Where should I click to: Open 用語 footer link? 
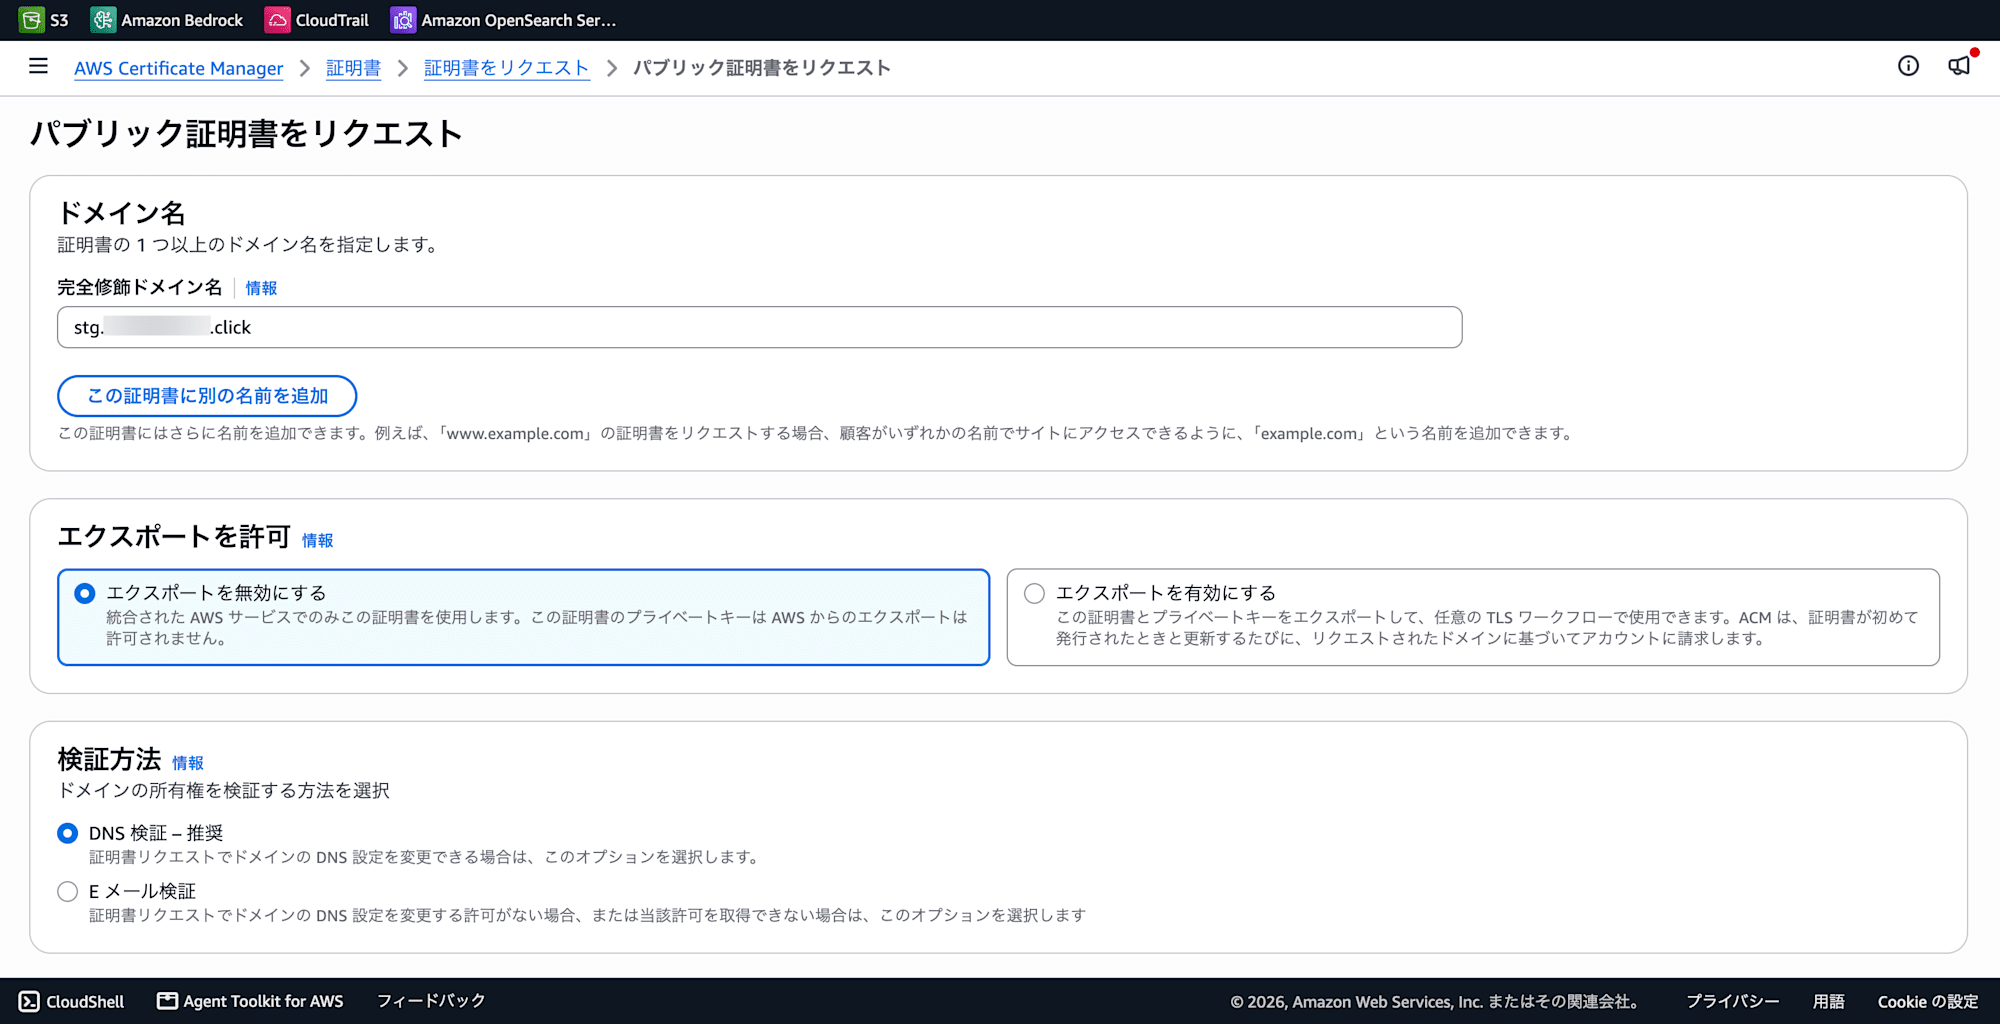[x=1828, y=1001]
